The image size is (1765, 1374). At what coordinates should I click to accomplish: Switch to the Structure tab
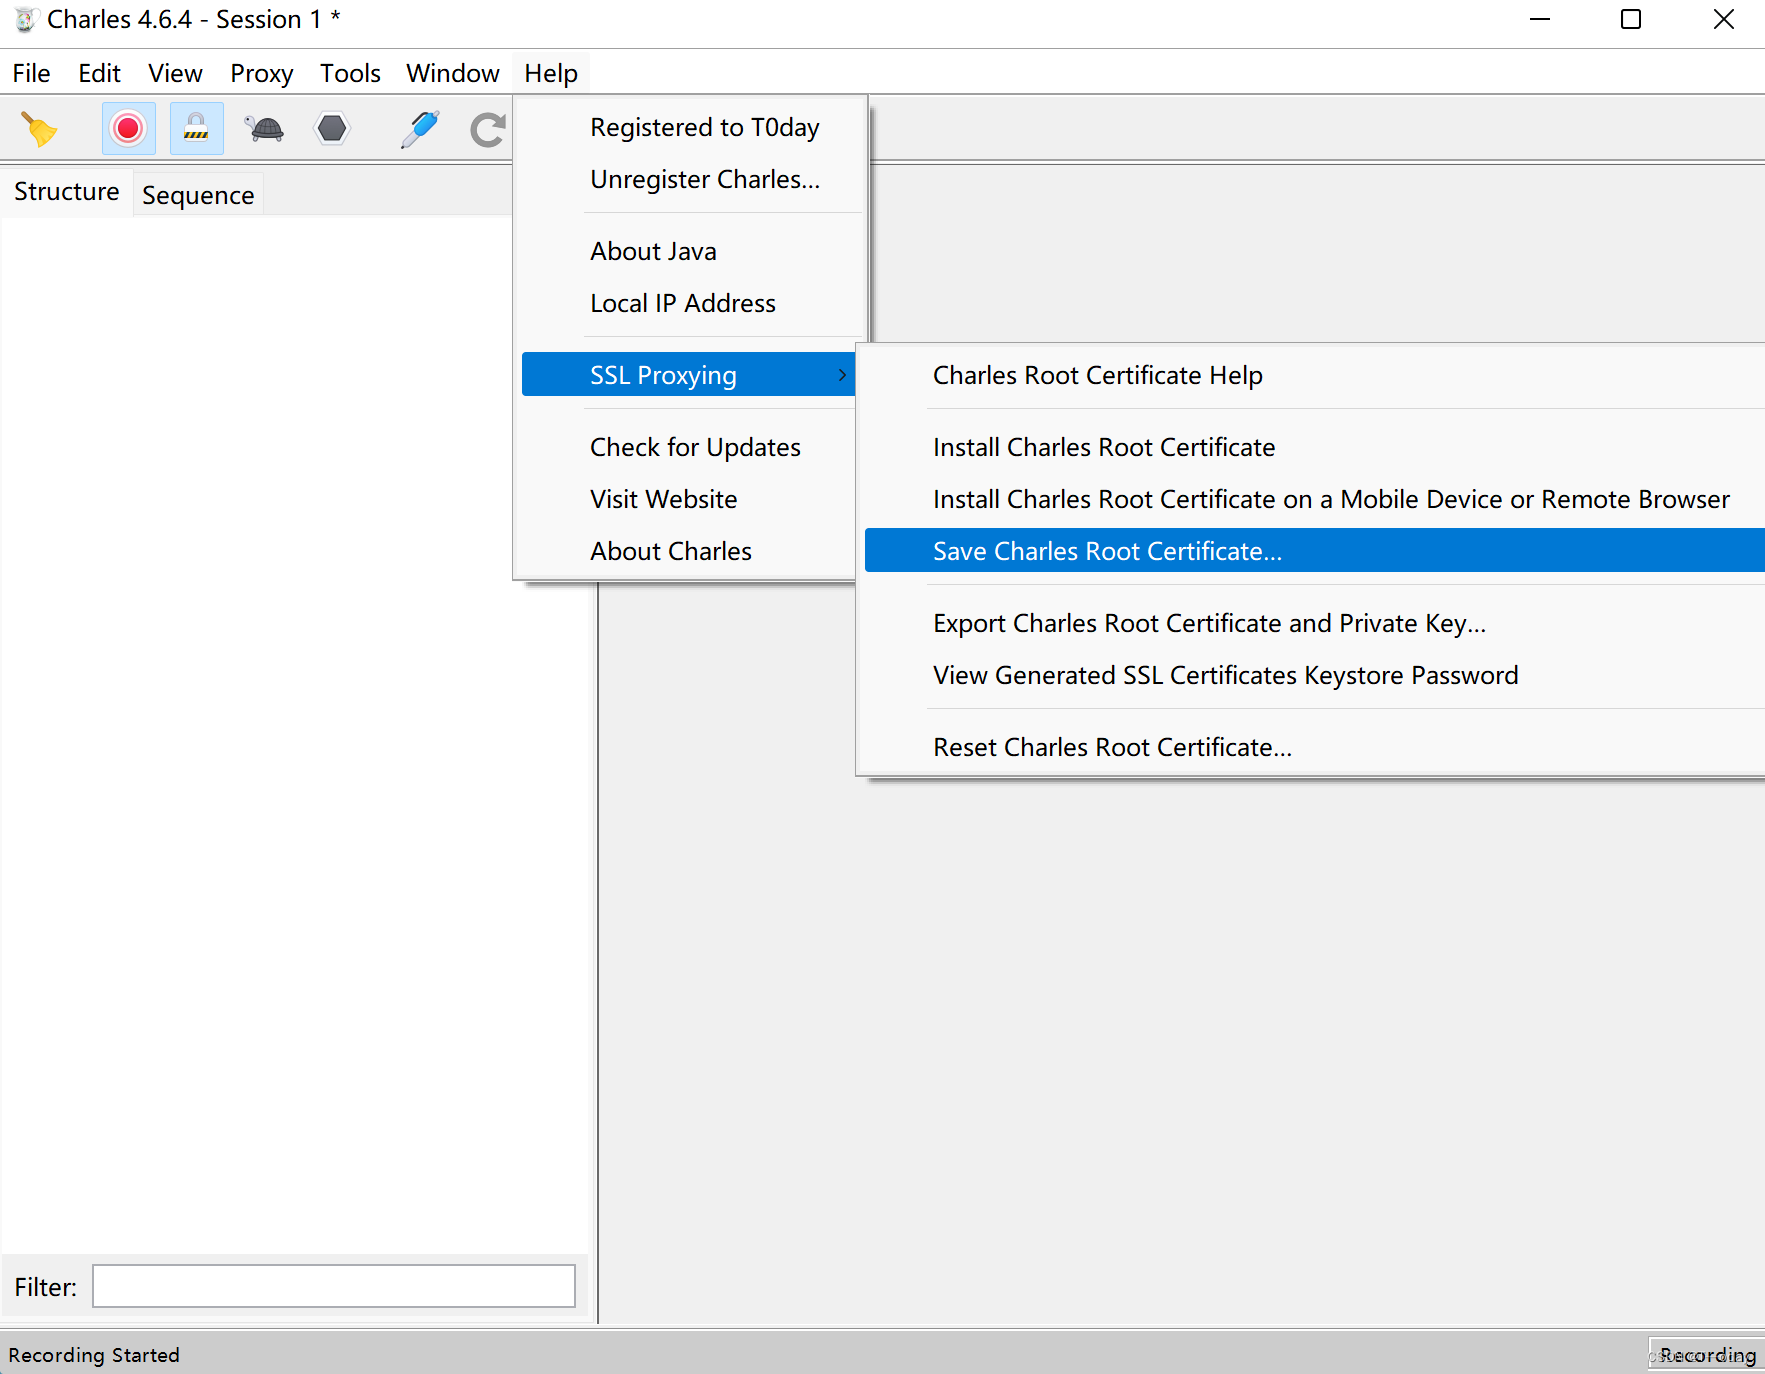coord(66,191)
